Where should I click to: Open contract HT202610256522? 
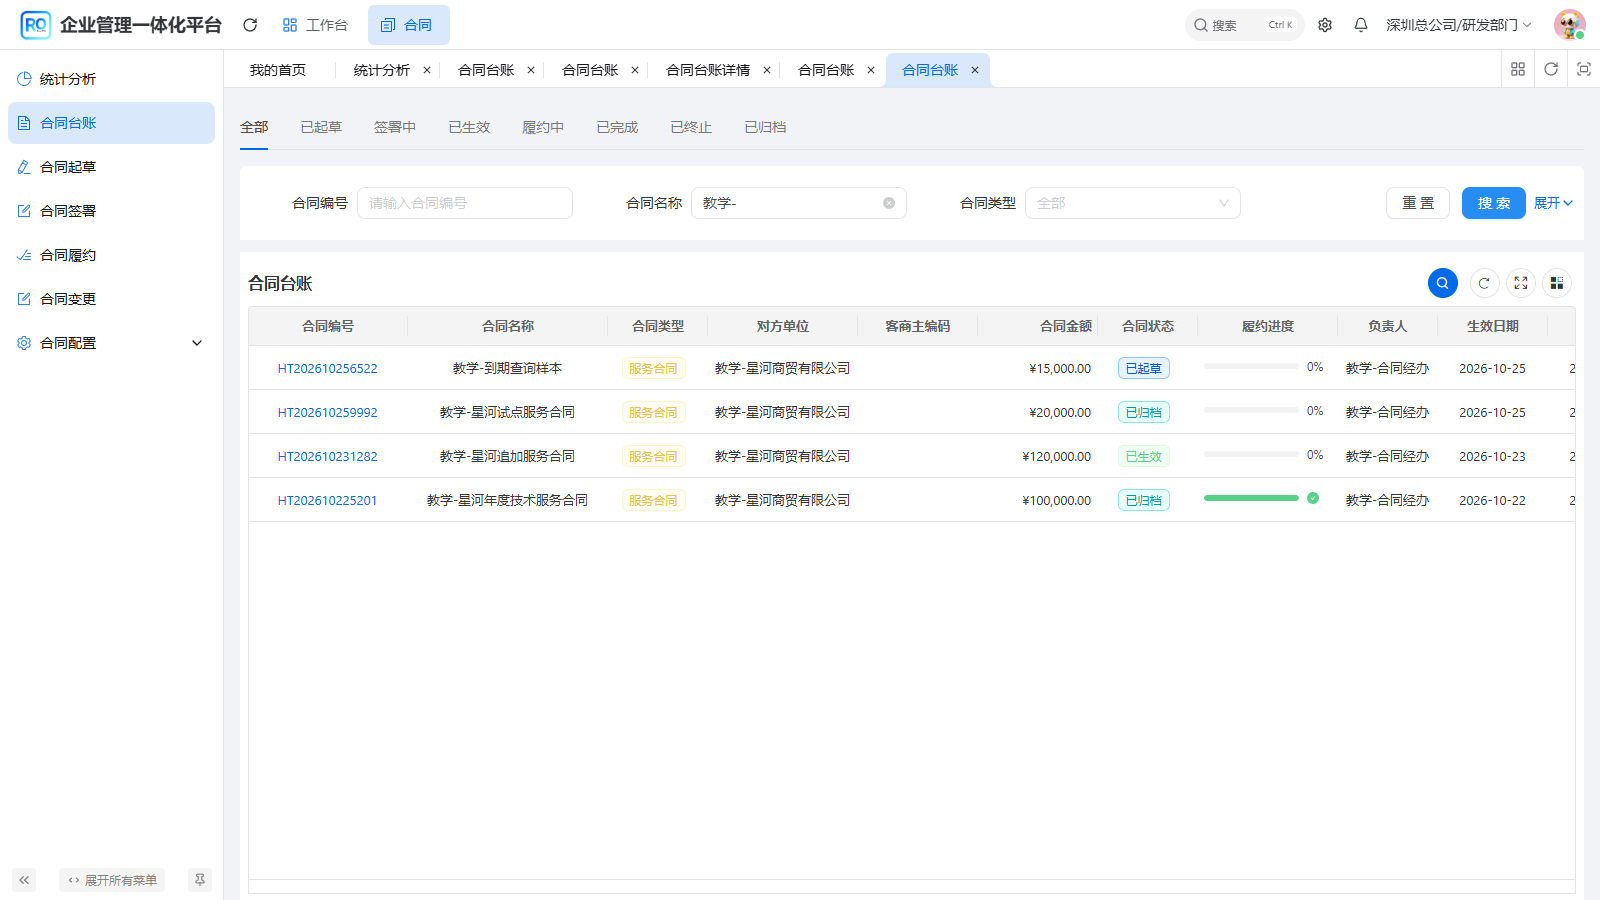(x=328, y=368)
